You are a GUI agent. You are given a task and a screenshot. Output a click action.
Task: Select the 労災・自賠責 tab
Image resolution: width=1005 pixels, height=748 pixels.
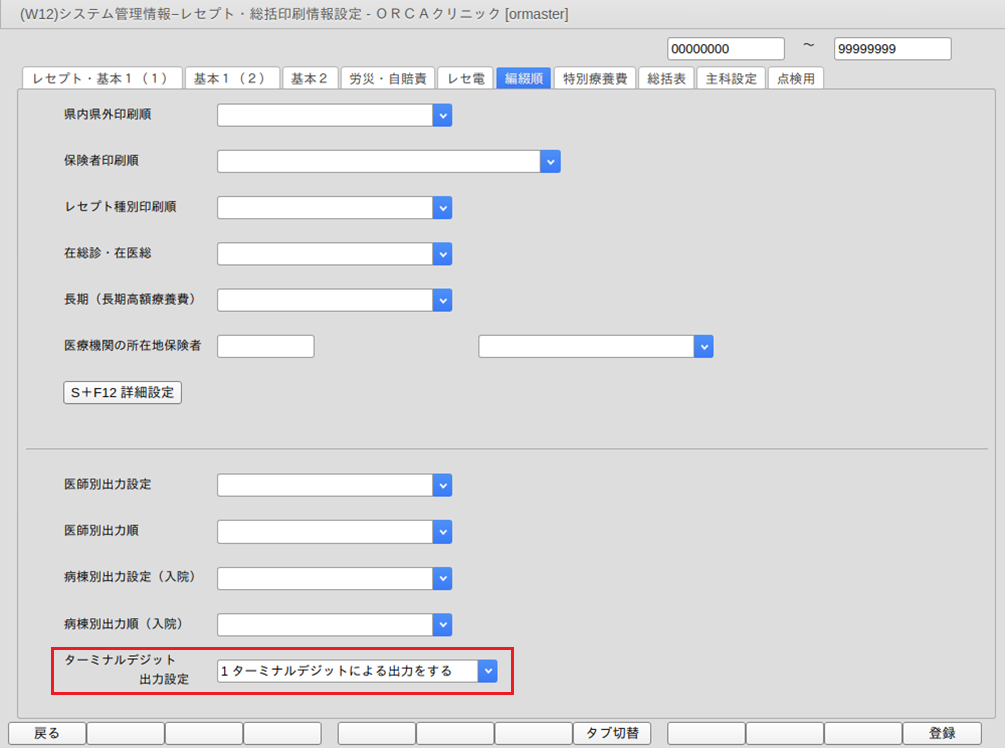[388, 79]
